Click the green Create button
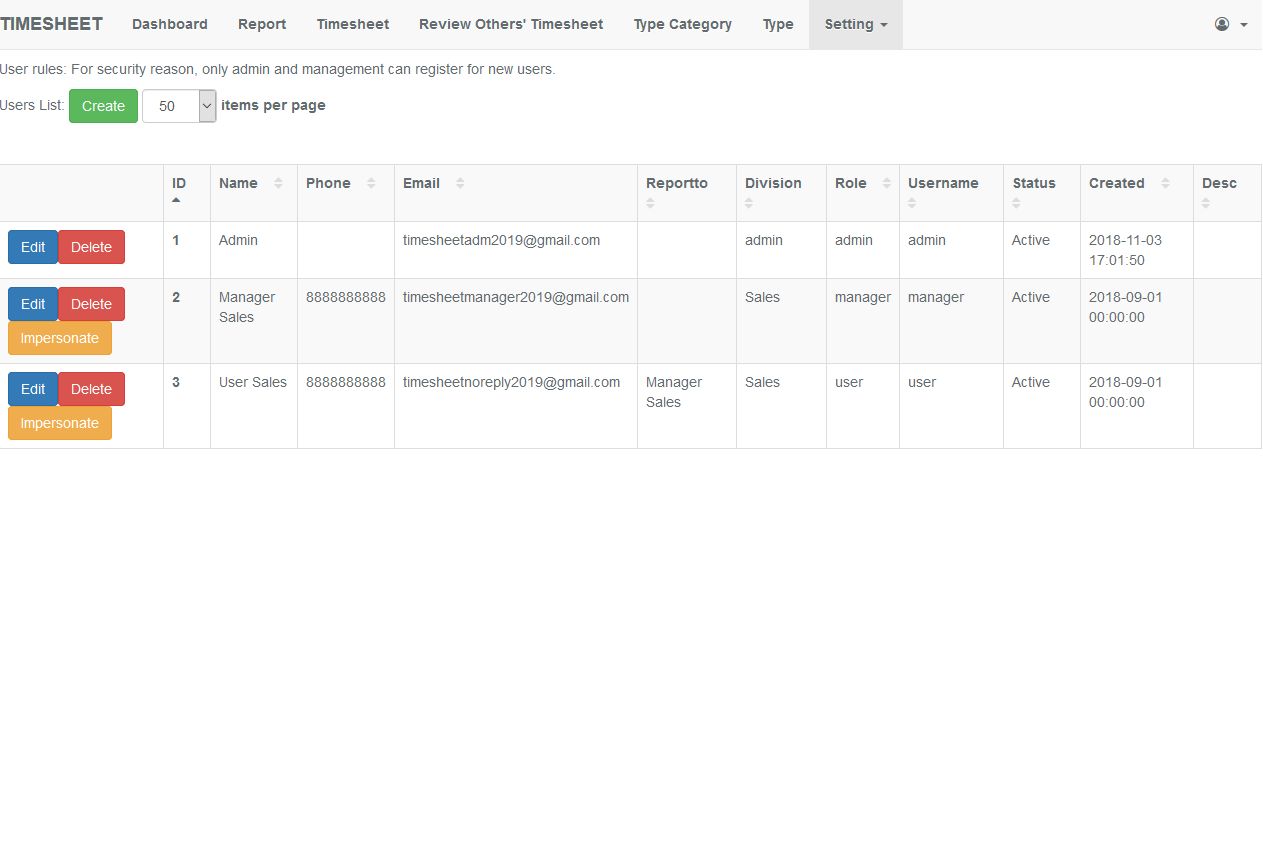Screen dimensions: 1263x851 [103, 105]
